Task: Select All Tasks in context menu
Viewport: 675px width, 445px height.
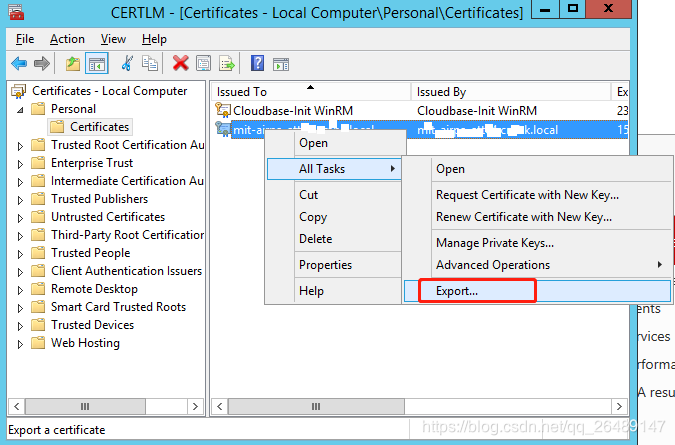Action: (334, 169)
